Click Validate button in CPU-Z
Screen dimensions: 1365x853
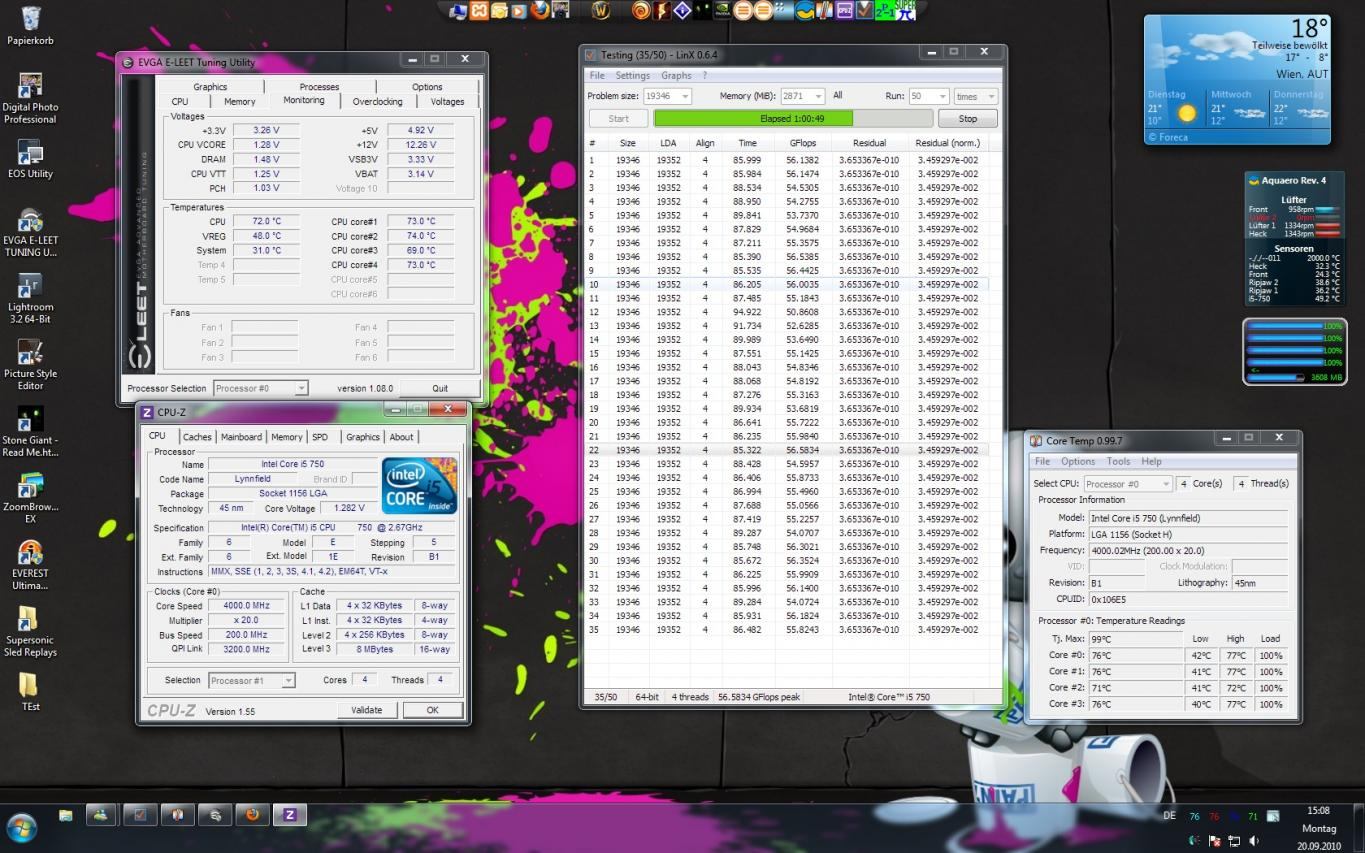coord(367,710)
